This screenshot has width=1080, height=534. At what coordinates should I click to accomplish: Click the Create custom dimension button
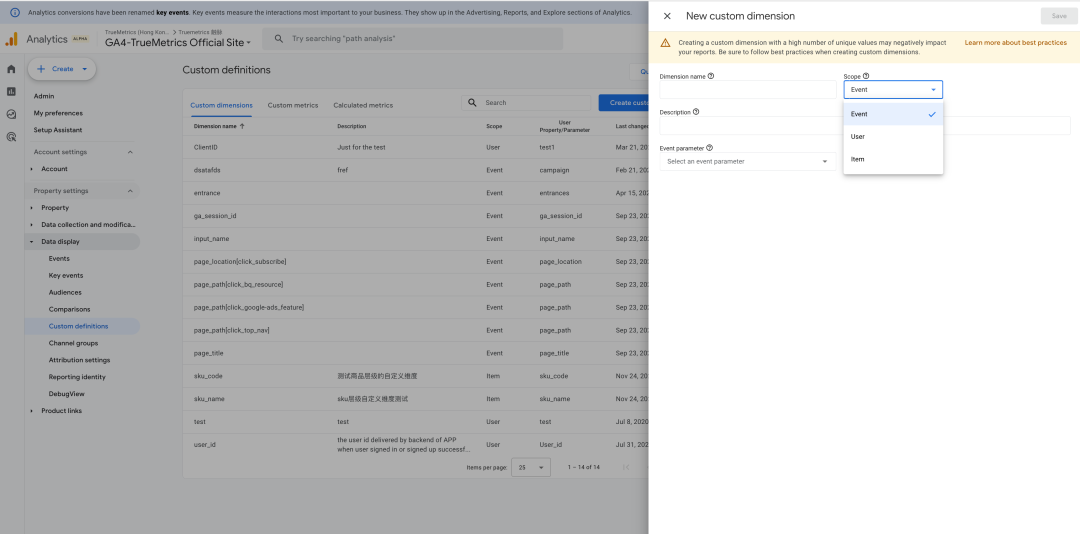(623, 103)
